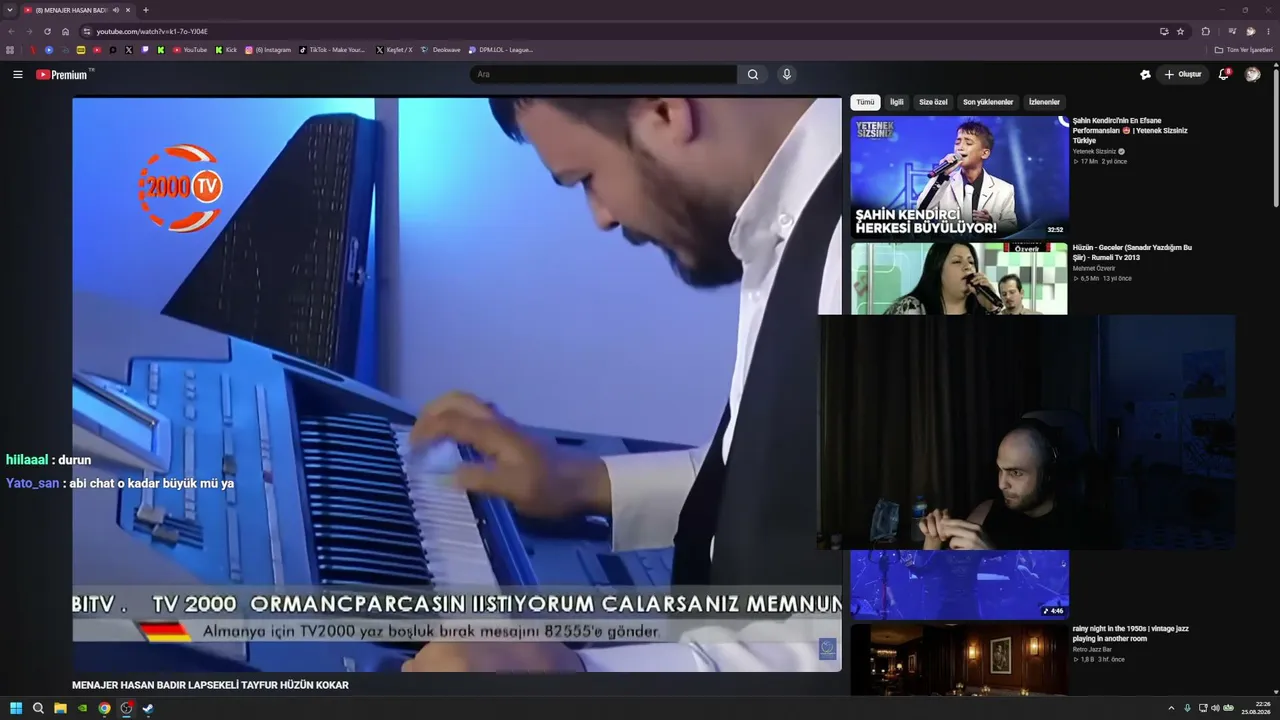The image size is (1280, 720).
Task: Mute the tab via speaker icon
Action: point(116,10)
